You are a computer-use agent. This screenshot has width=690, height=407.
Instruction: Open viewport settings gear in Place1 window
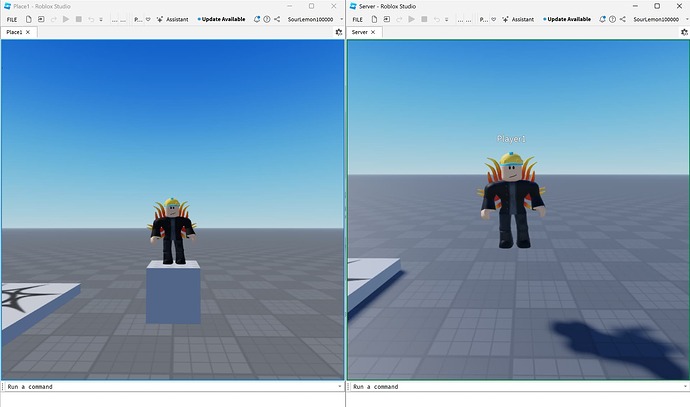339,32
